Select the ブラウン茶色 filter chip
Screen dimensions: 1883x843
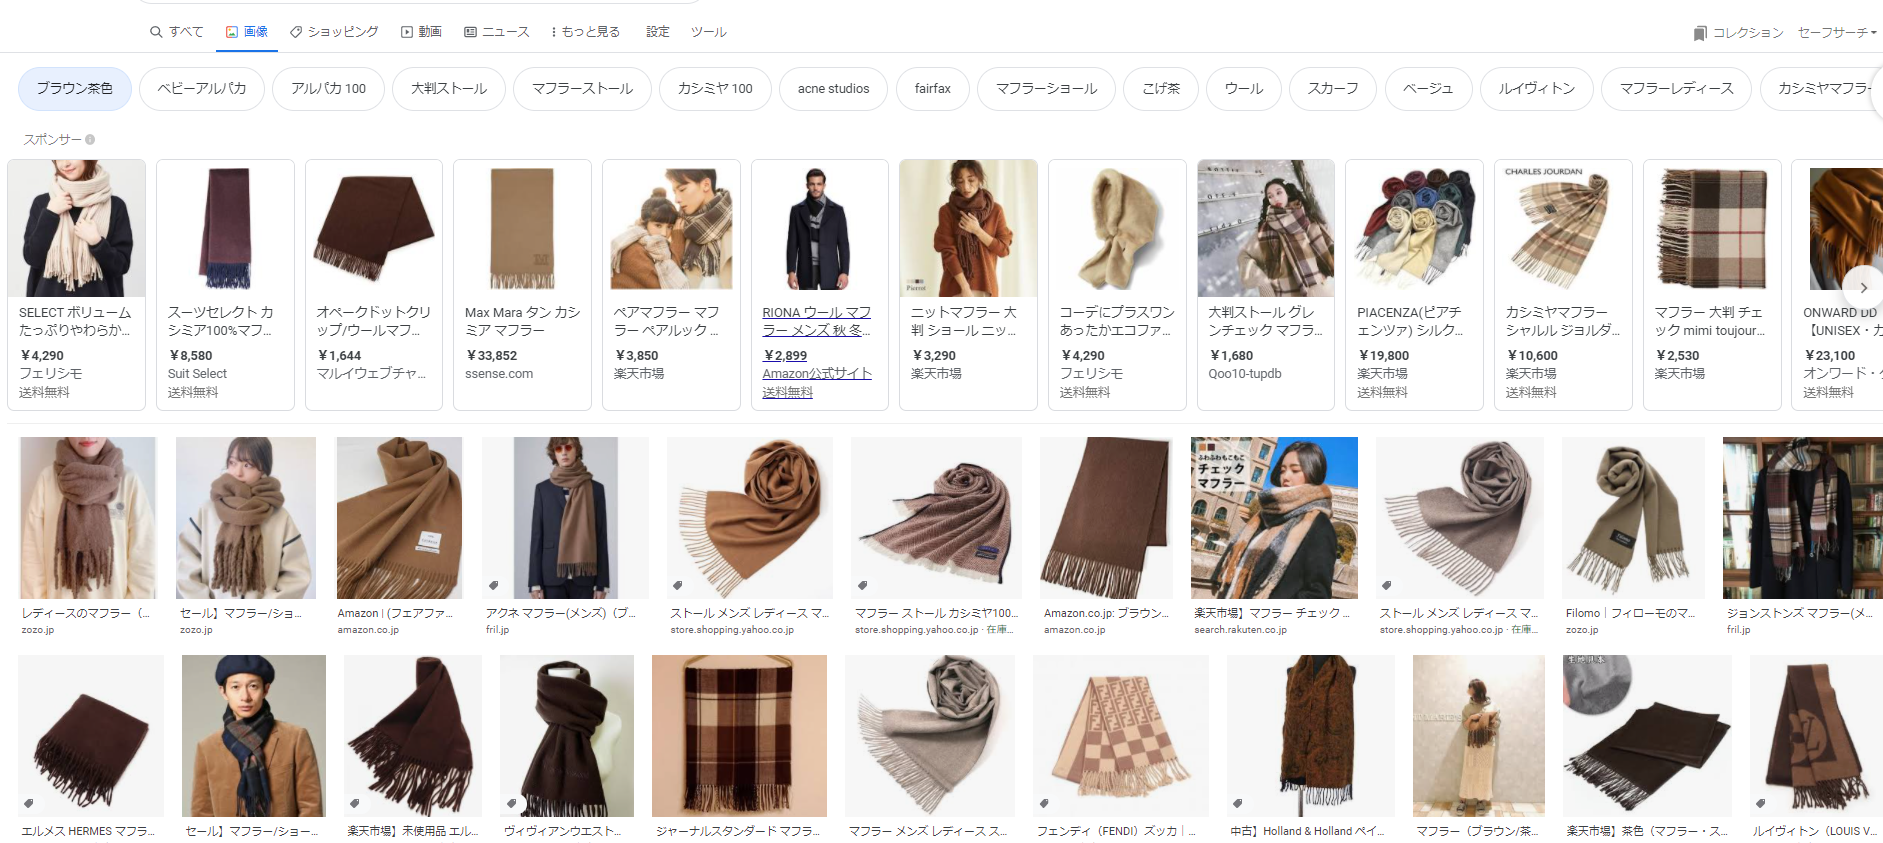pos(75,89)
